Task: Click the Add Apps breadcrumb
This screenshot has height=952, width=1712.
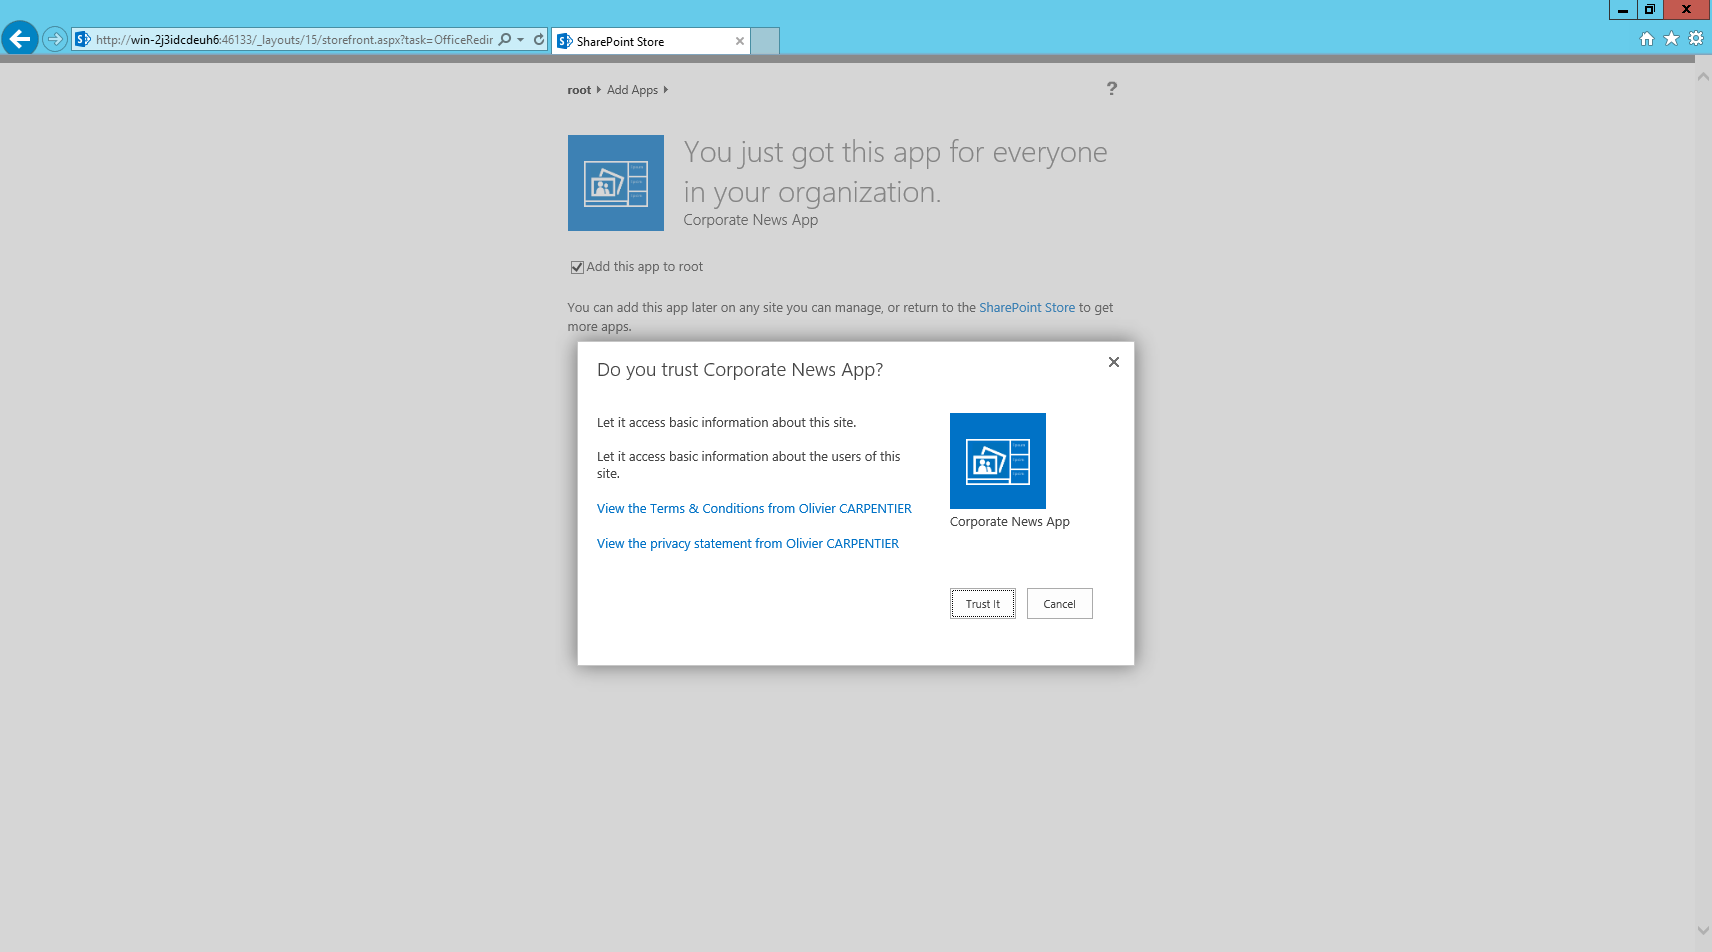Action: pos(632,90)
